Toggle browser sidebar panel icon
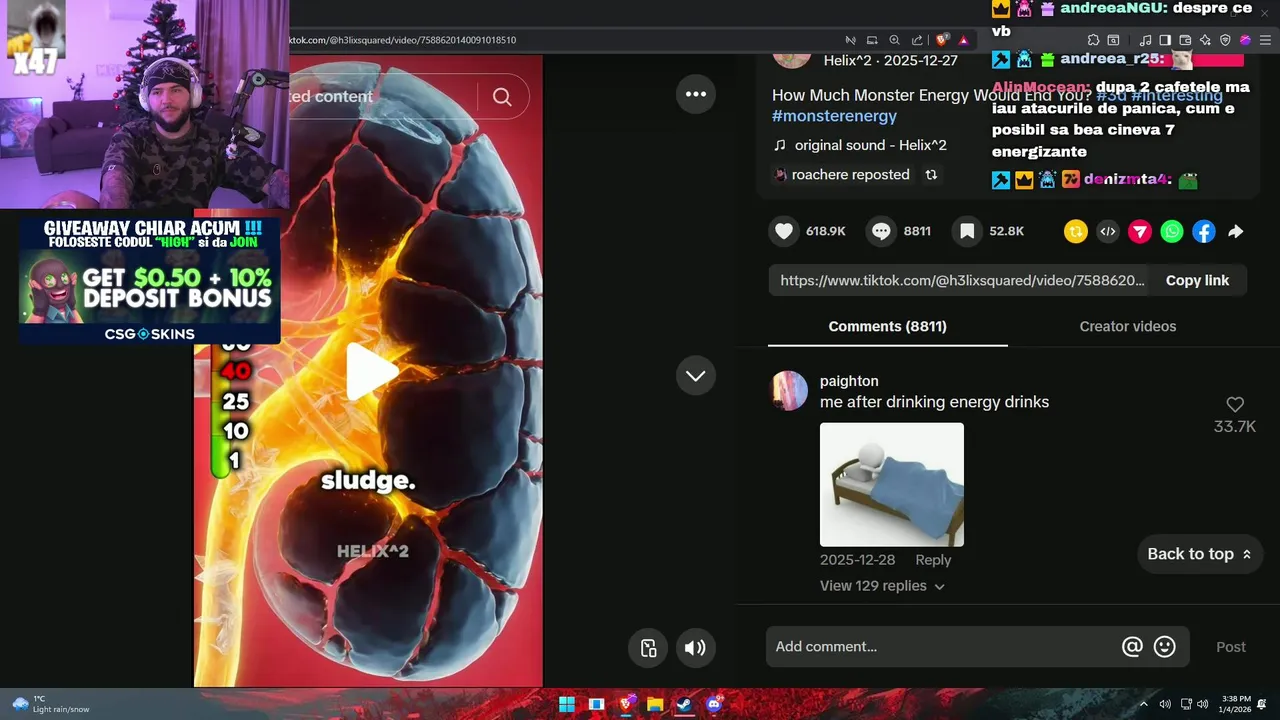 click(x=1166, y=40)
